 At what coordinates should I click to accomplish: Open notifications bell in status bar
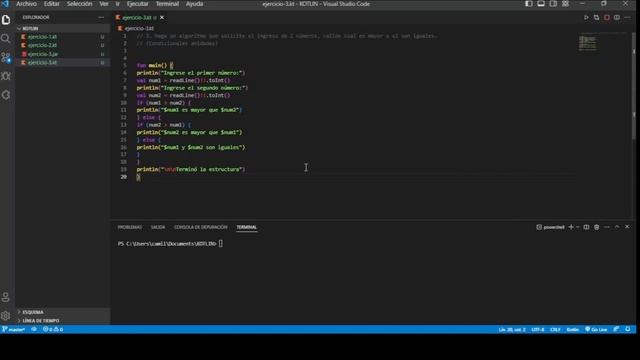[628, 329]
